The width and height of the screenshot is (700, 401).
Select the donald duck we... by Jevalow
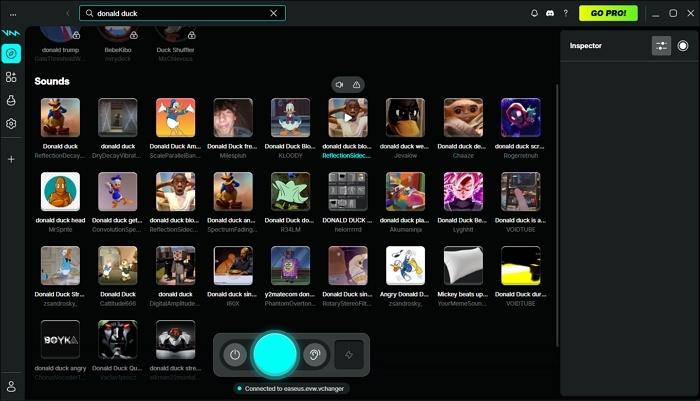(x=405, y=118)
